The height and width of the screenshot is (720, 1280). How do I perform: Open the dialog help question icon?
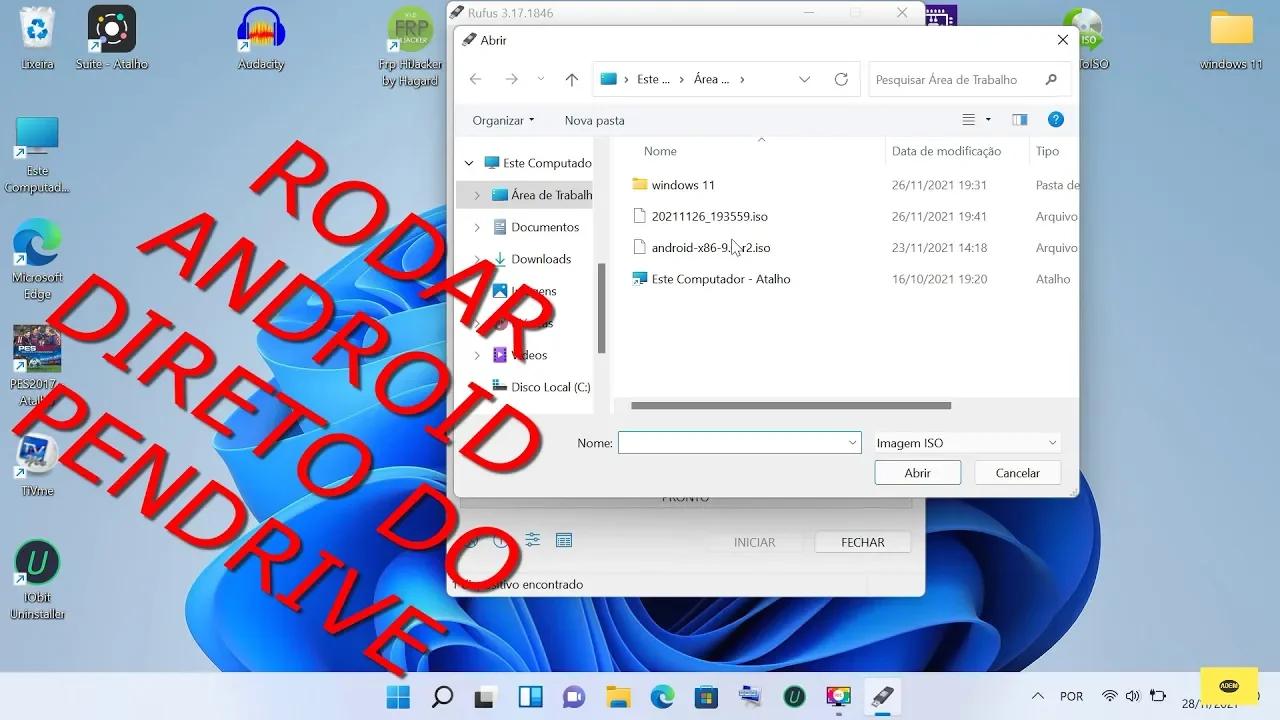pyautogui.click(x=1055, y=120)
